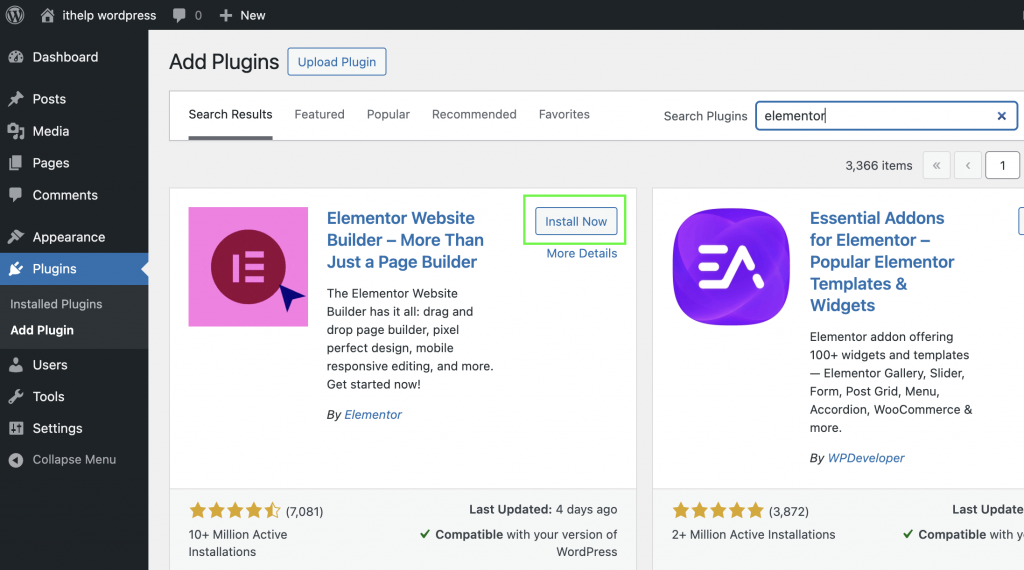Switch to Popular tab
The image size is (1024, 570).
pos(388,115)
